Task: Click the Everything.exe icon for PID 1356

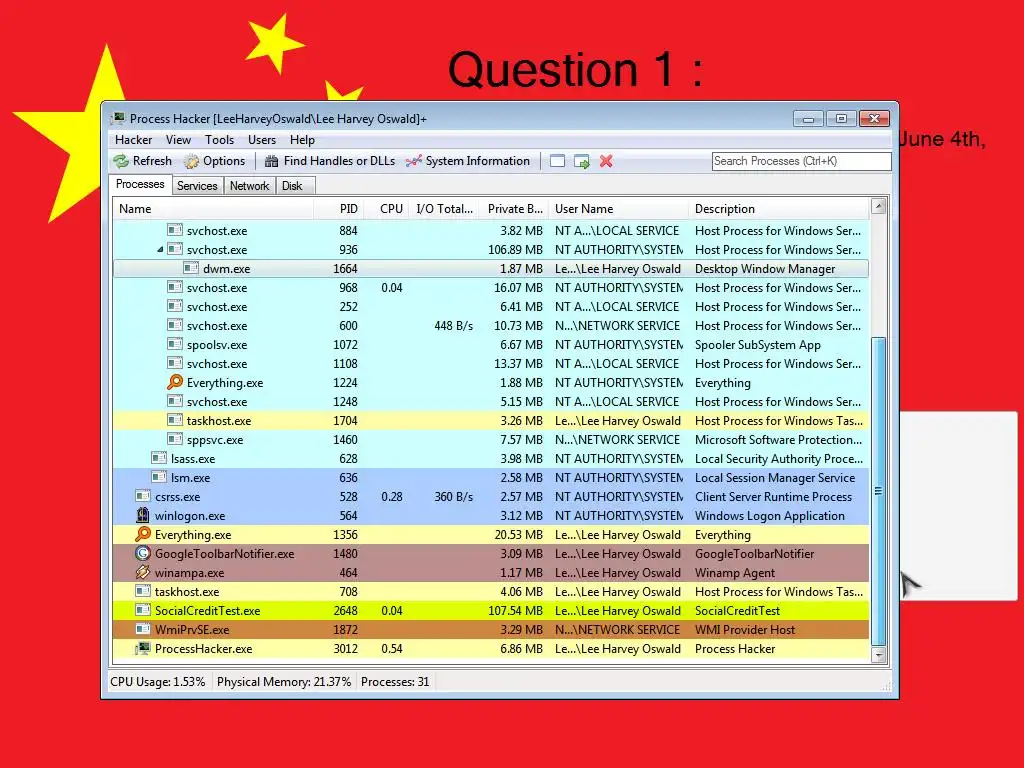Action: [x=142, y=534]
